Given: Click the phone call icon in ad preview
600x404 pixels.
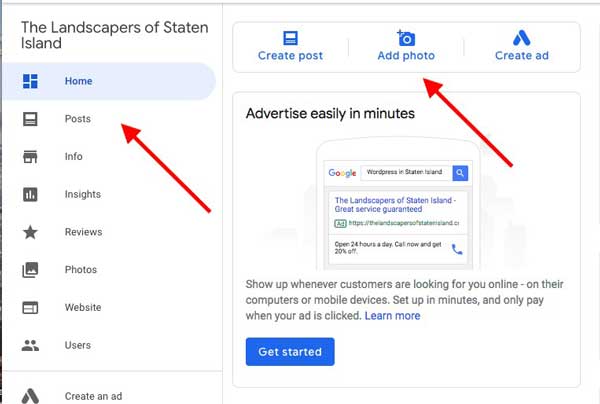Looking at the screenshot, I should pos(457,249).
